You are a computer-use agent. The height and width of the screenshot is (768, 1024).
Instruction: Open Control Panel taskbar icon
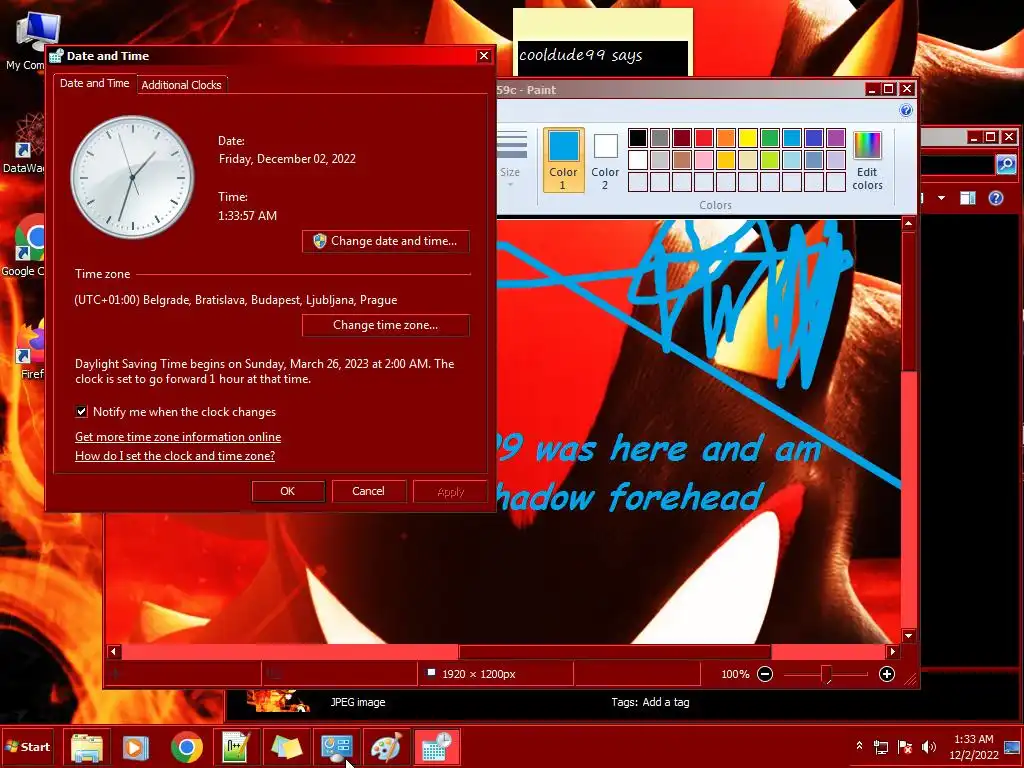336,747
